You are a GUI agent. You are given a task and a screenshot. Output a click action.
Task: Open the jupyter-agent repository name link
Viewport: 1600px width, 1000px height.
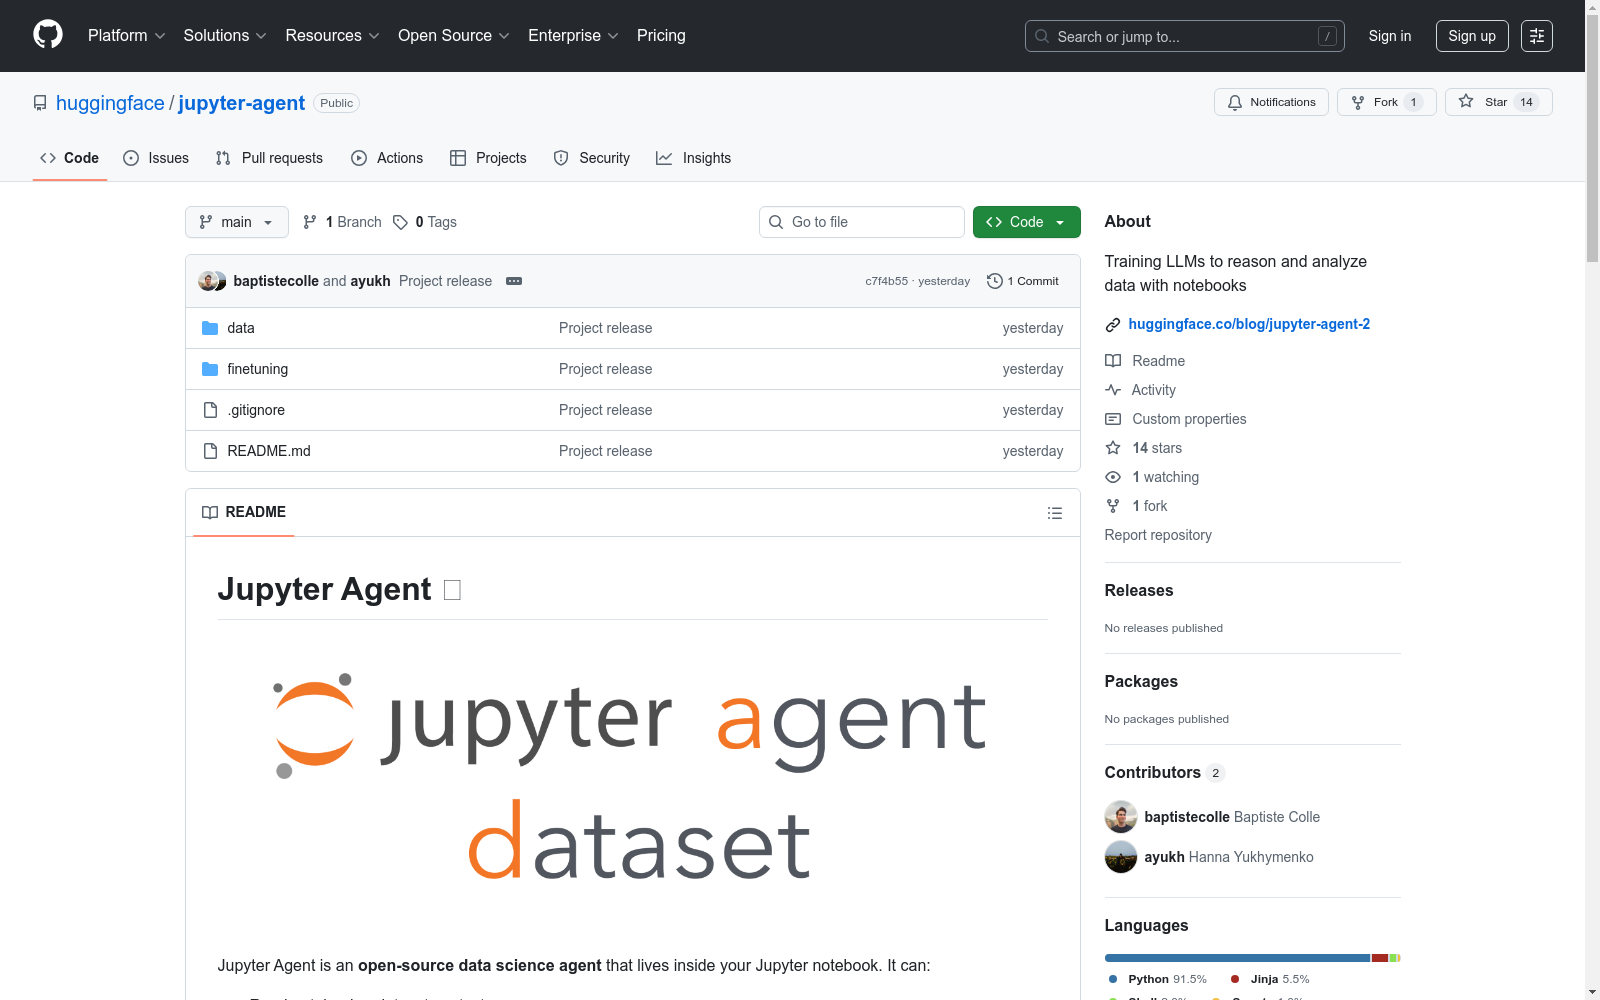click(241, 103)
